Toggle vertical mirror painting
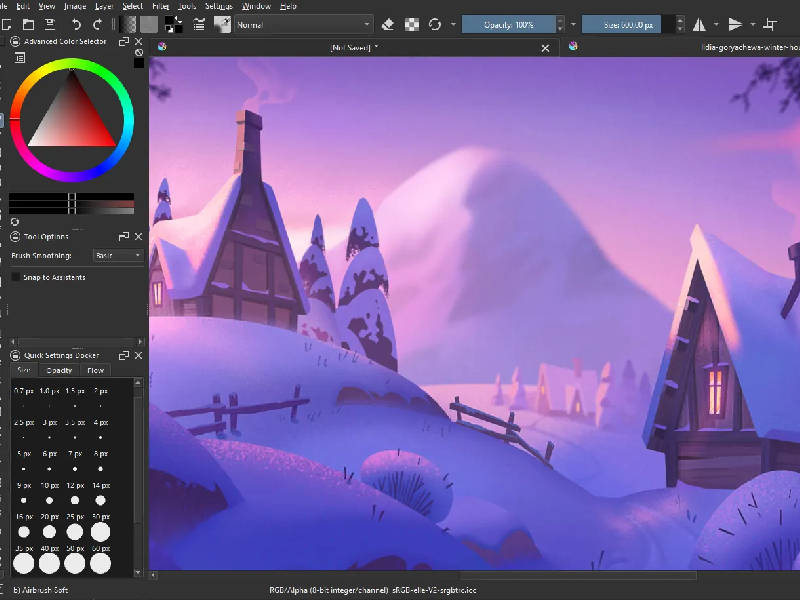 (737, 22)
